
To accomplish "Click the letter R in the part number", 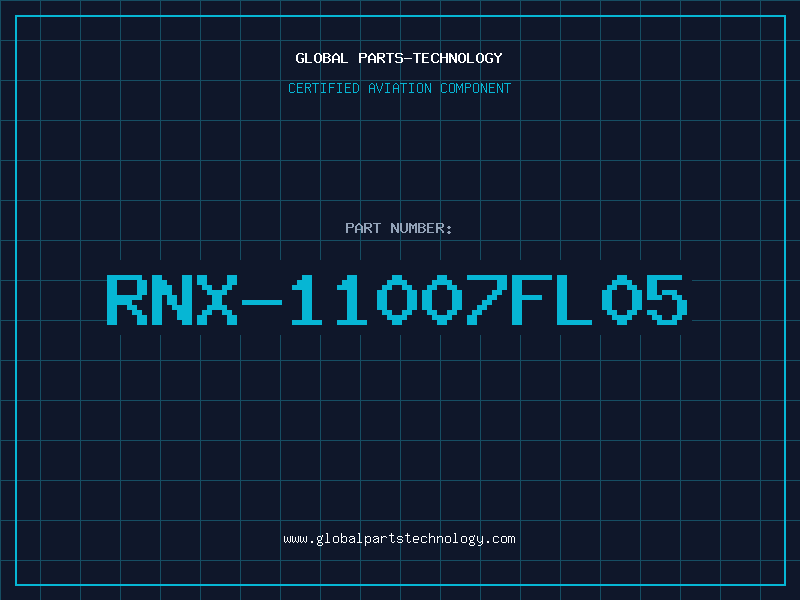I will tap(127, 299).
